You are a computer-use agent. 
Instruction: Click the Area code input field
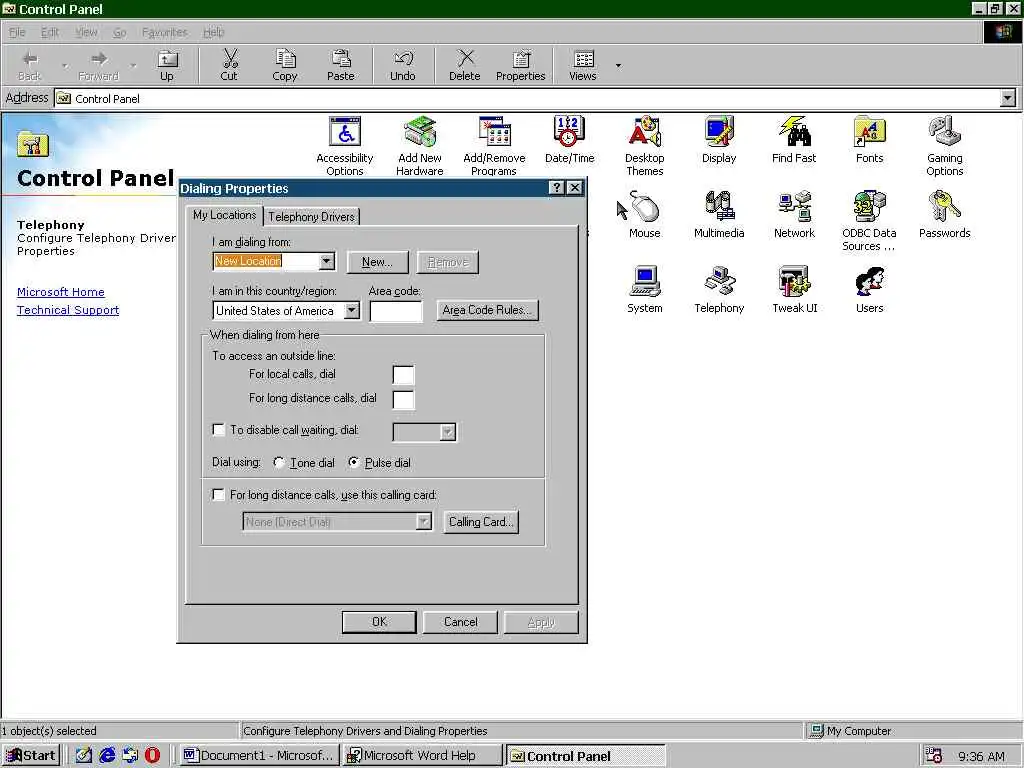[x=396, y=311]
